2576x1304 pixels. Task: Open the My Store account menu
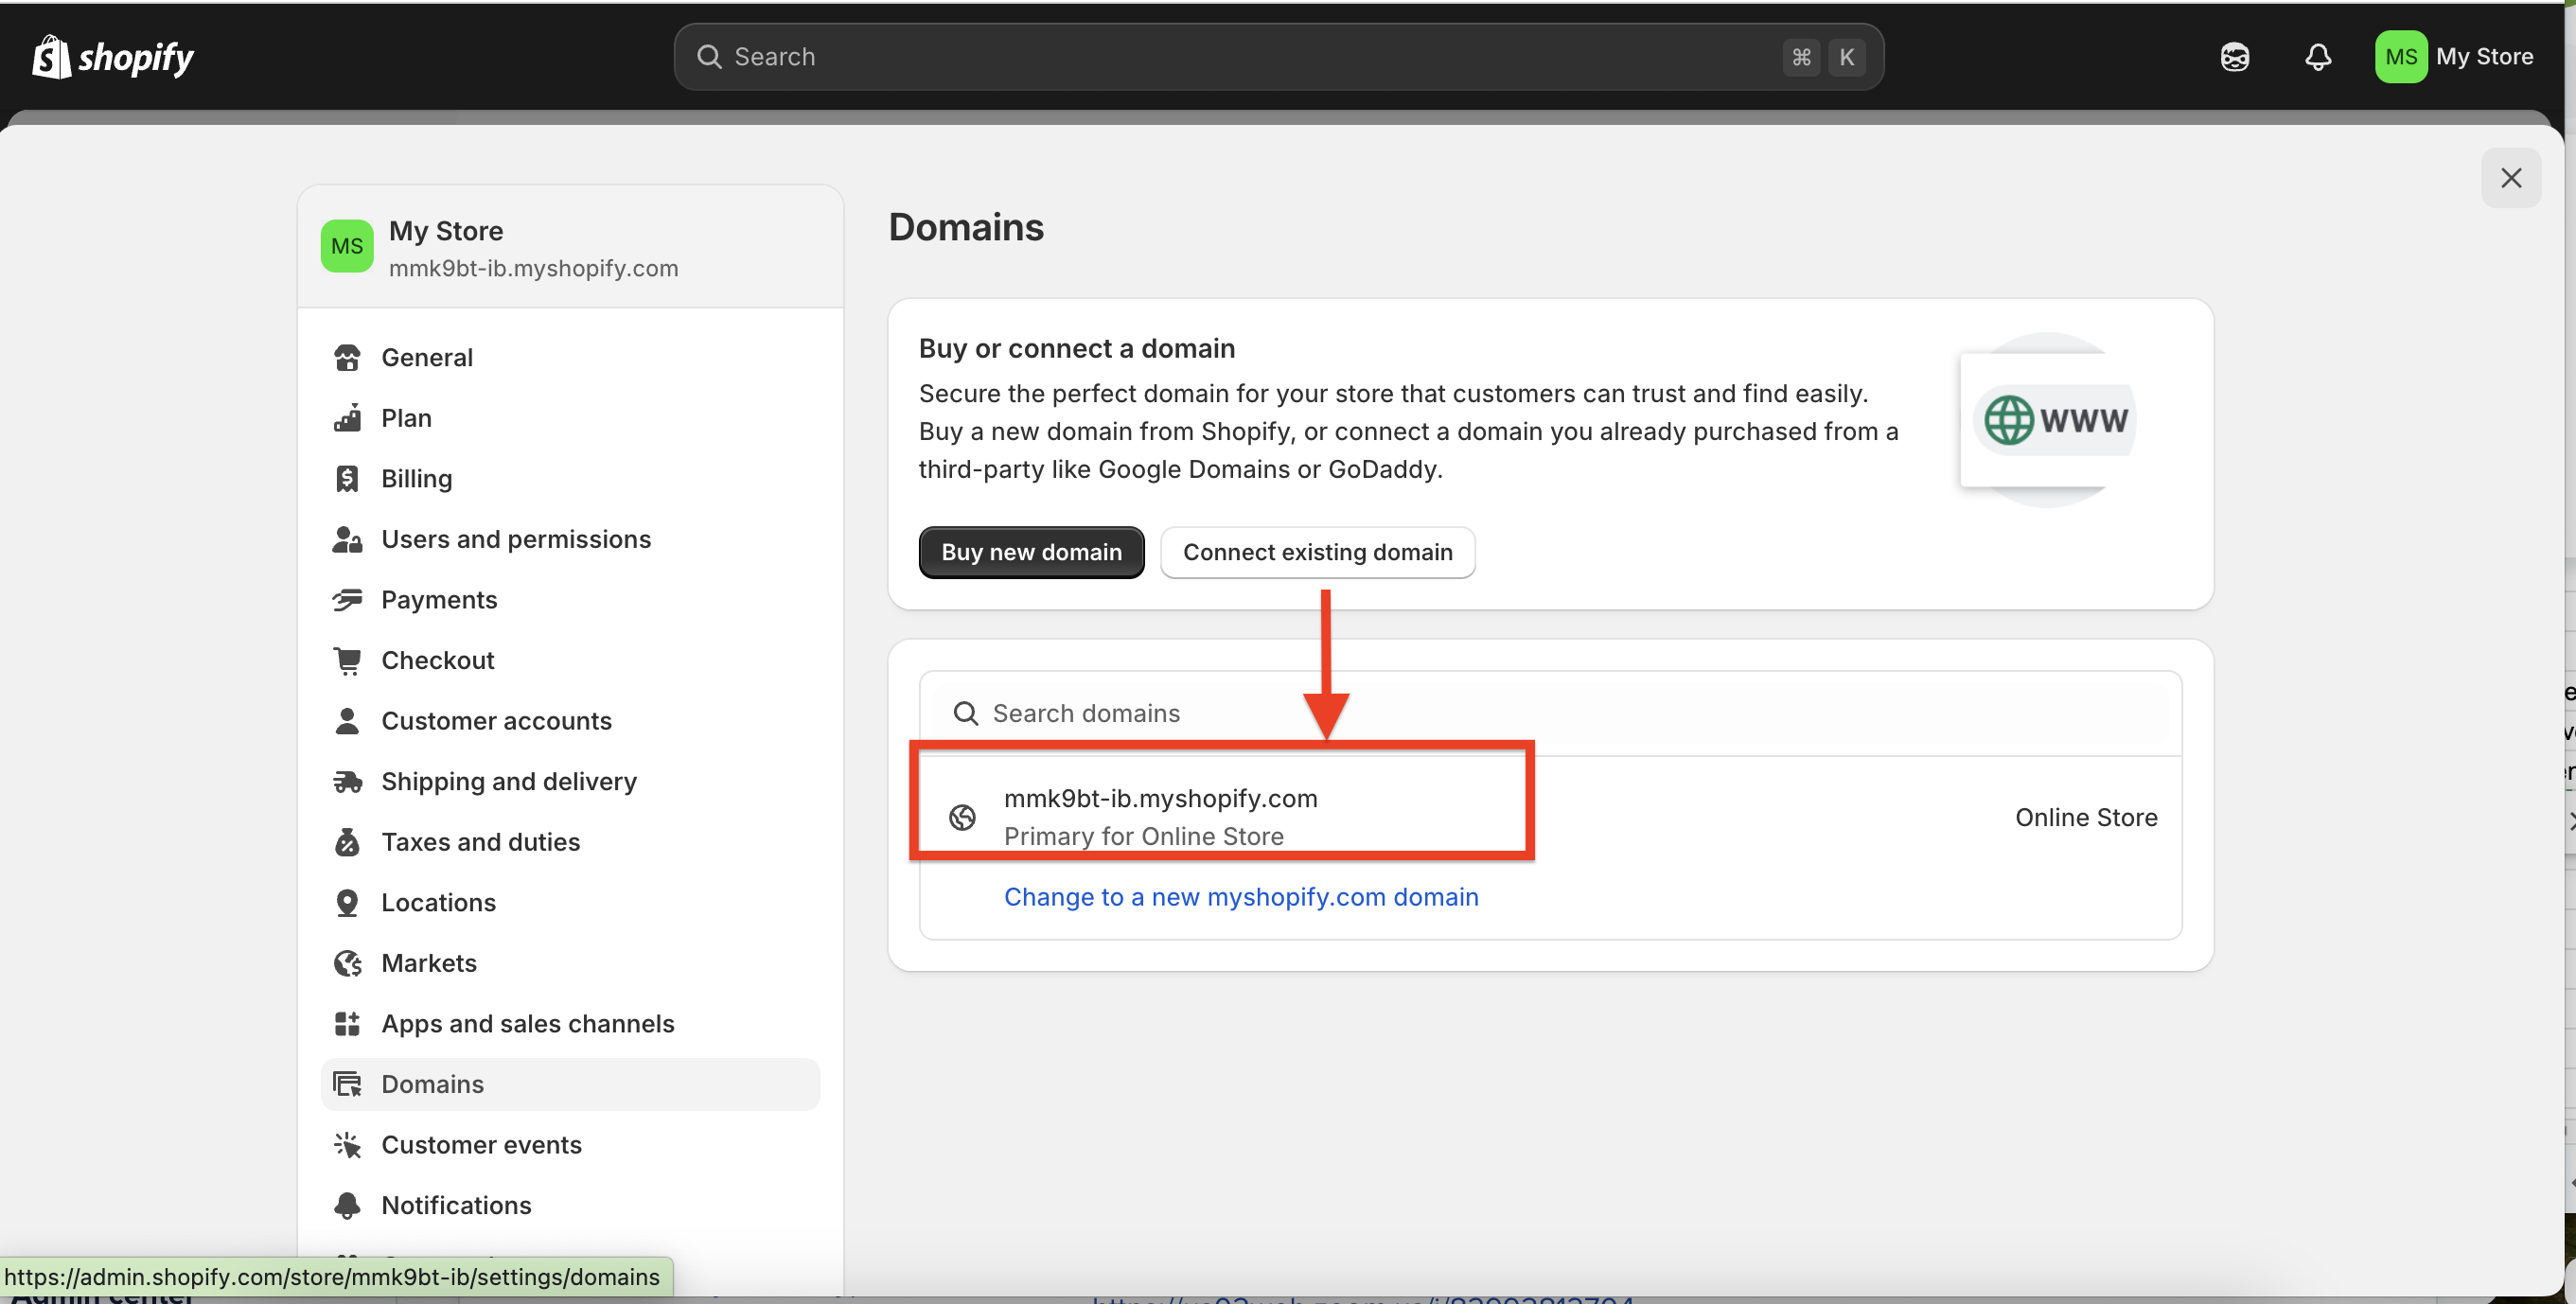point(2455,57)
